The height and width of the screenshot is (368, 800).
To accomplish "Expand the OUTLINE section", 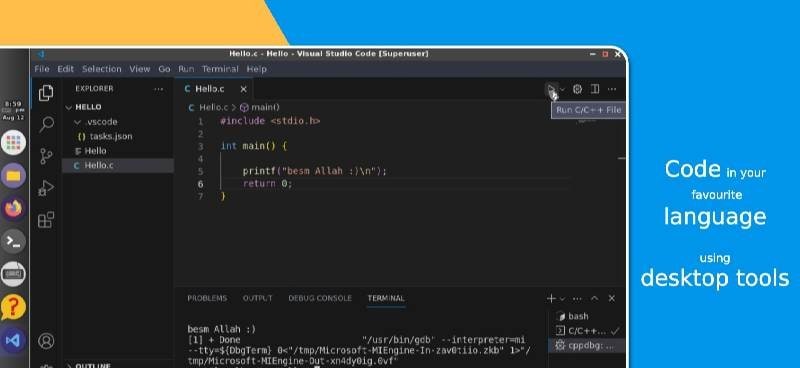I will coord(117,366).
